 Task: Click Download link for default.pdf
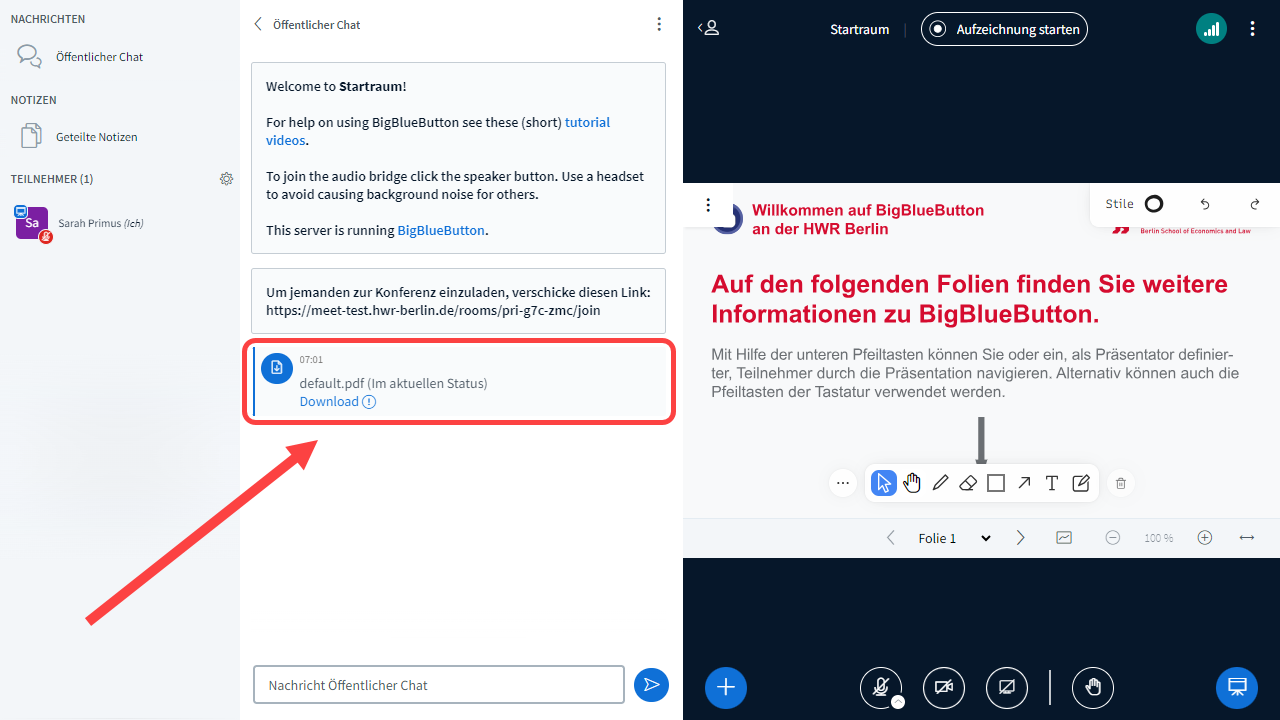[329, 402]
